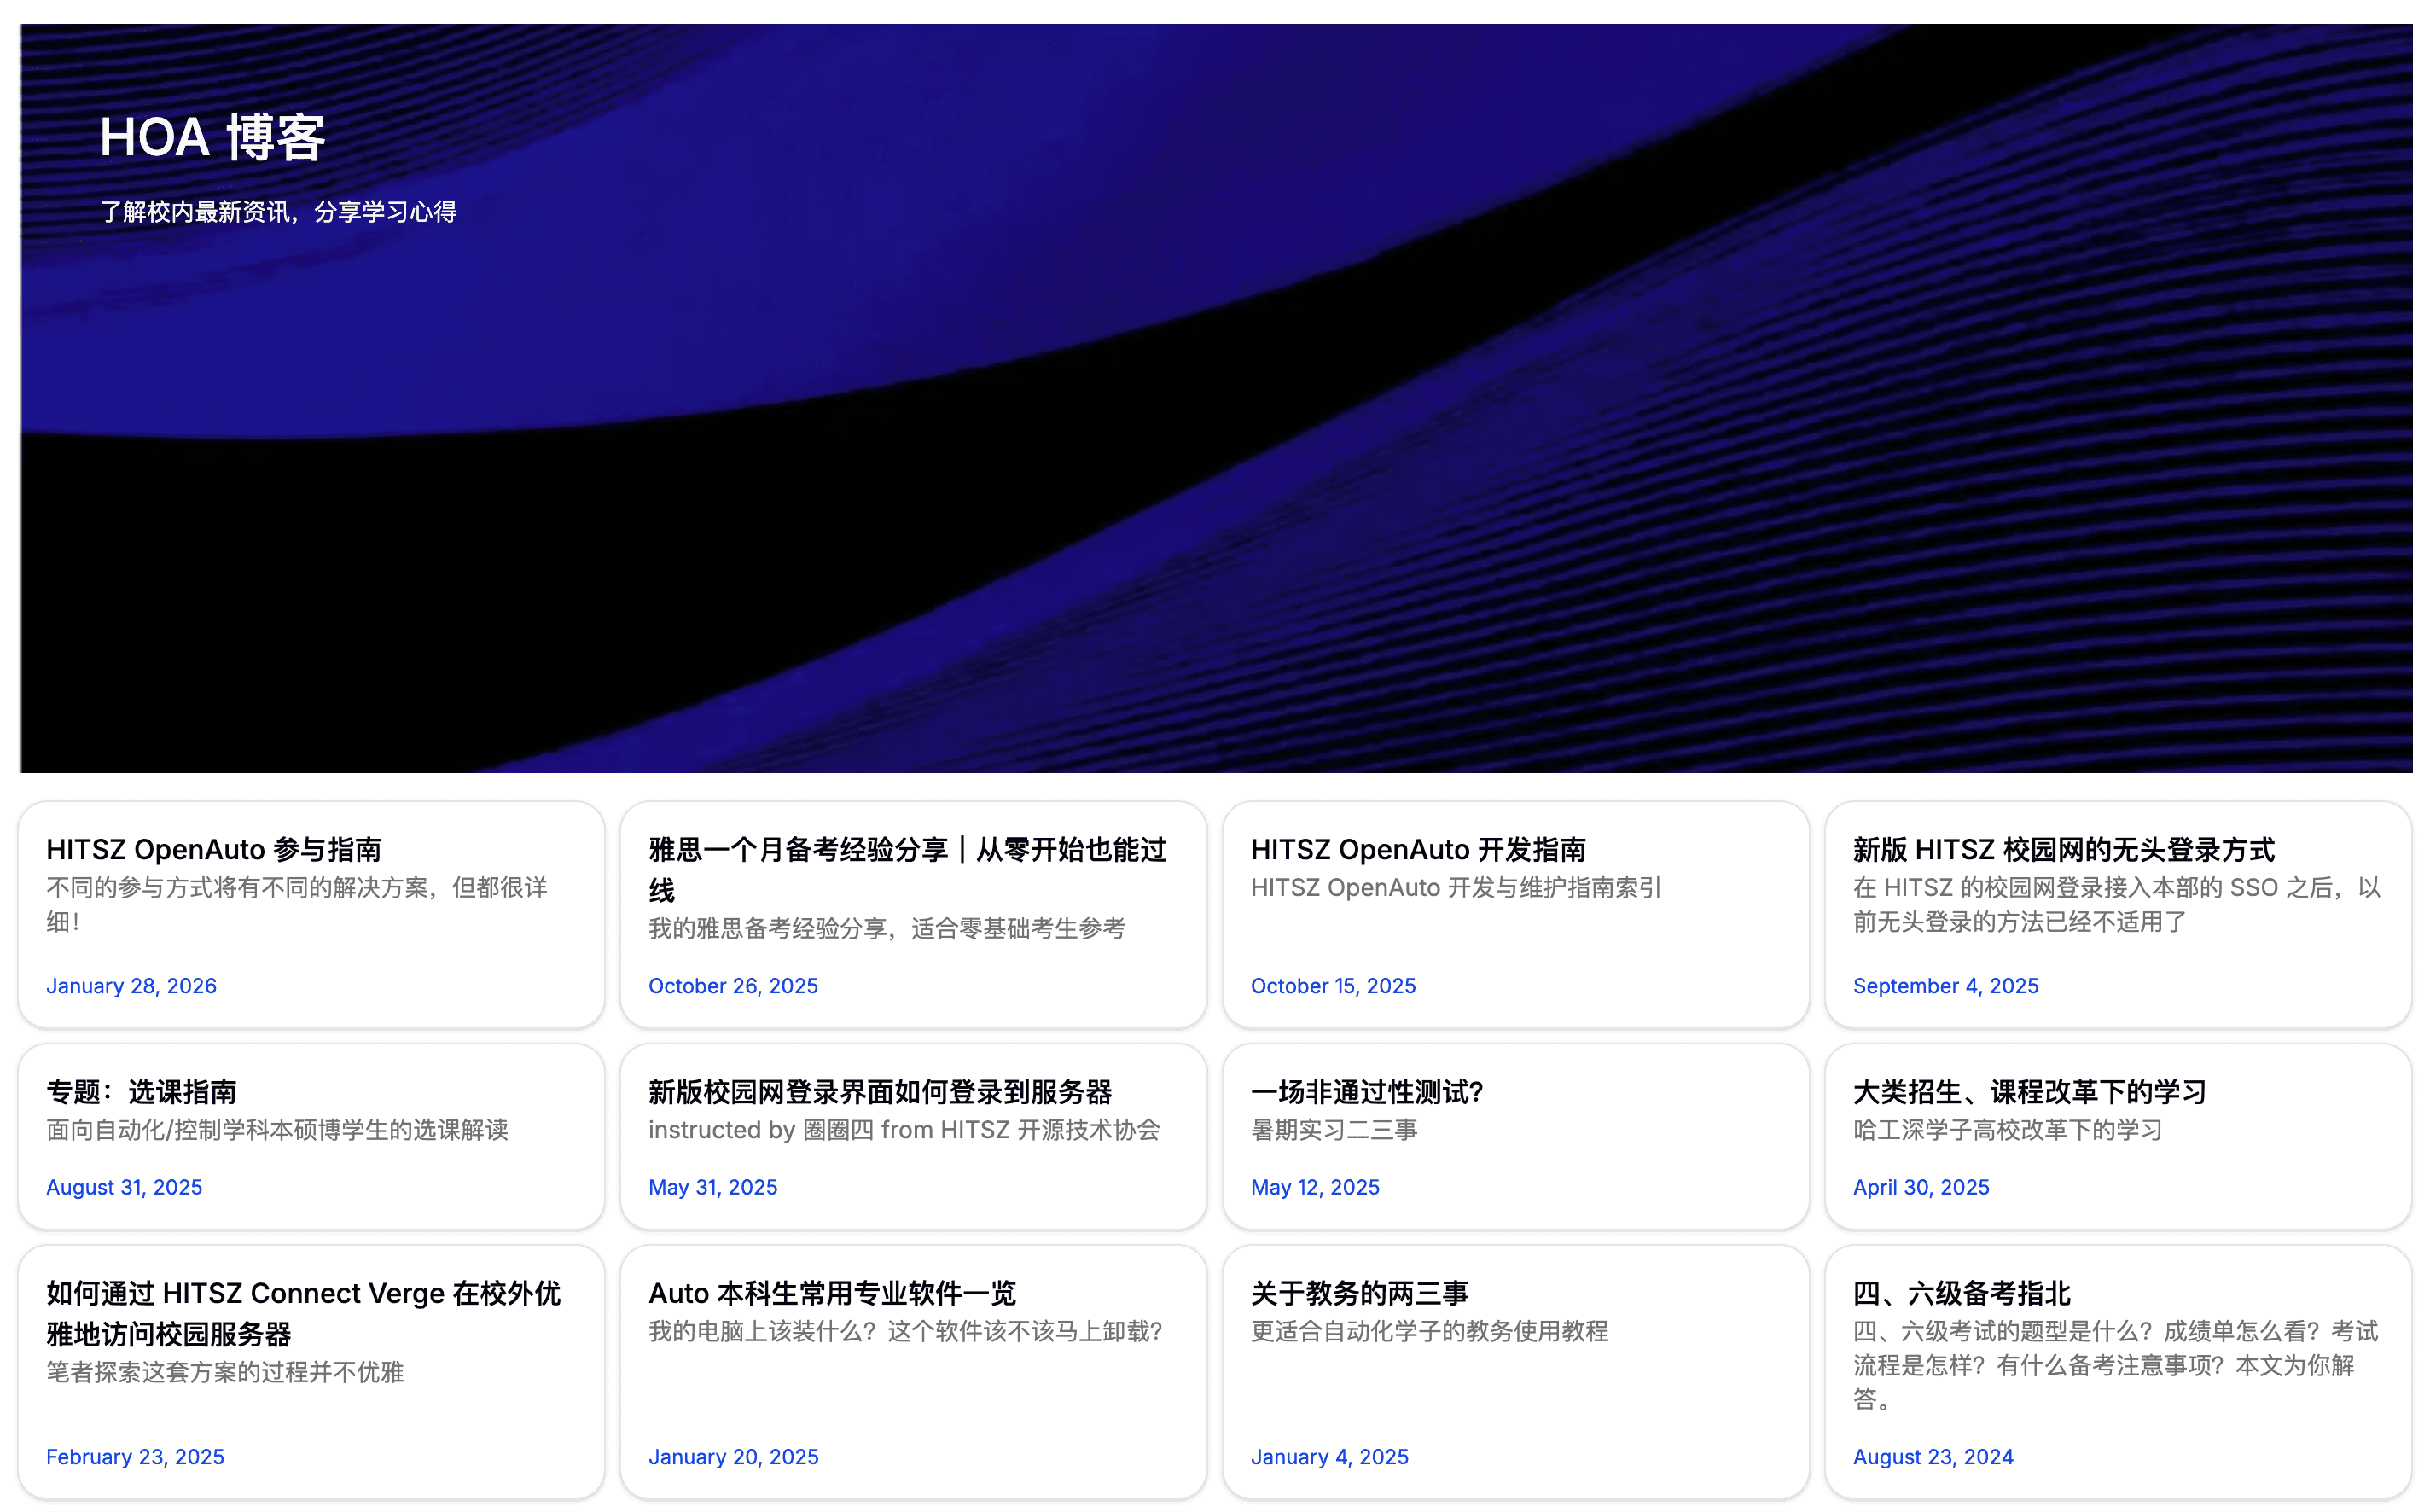
Task: Click description 'HITSZ OpenAuto 开发与维护指南索引'
Action: pos(1455,887)
